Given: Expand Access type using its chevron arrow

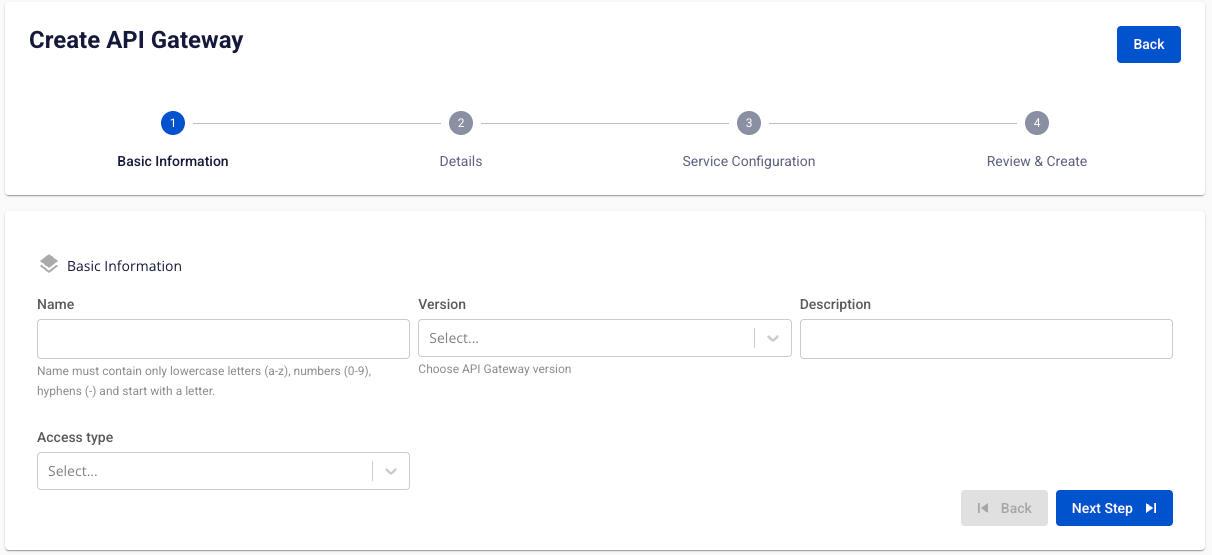Looking at the screenshot, I should [x=391, y=471].
